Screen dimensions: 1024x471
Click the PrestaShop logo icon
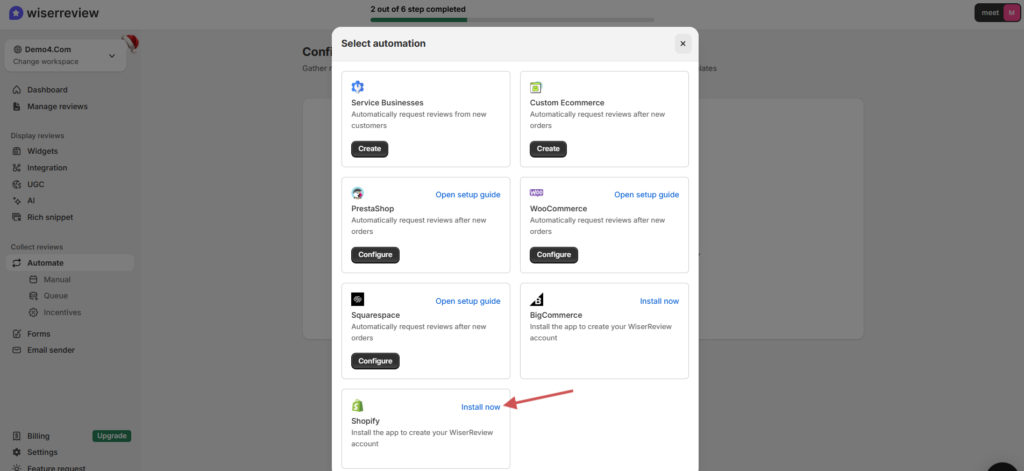[358, 193]
